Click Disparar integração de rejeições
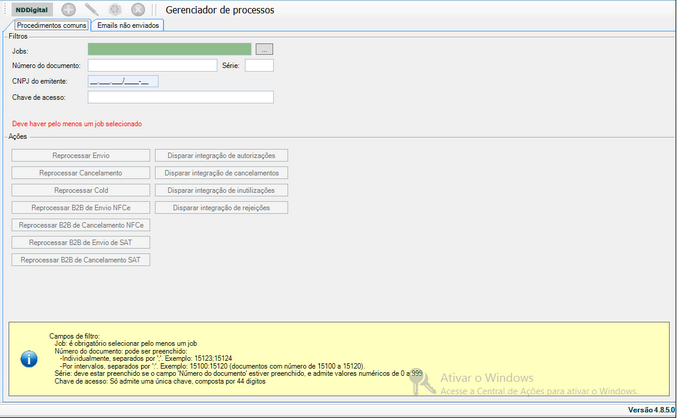 221,208
